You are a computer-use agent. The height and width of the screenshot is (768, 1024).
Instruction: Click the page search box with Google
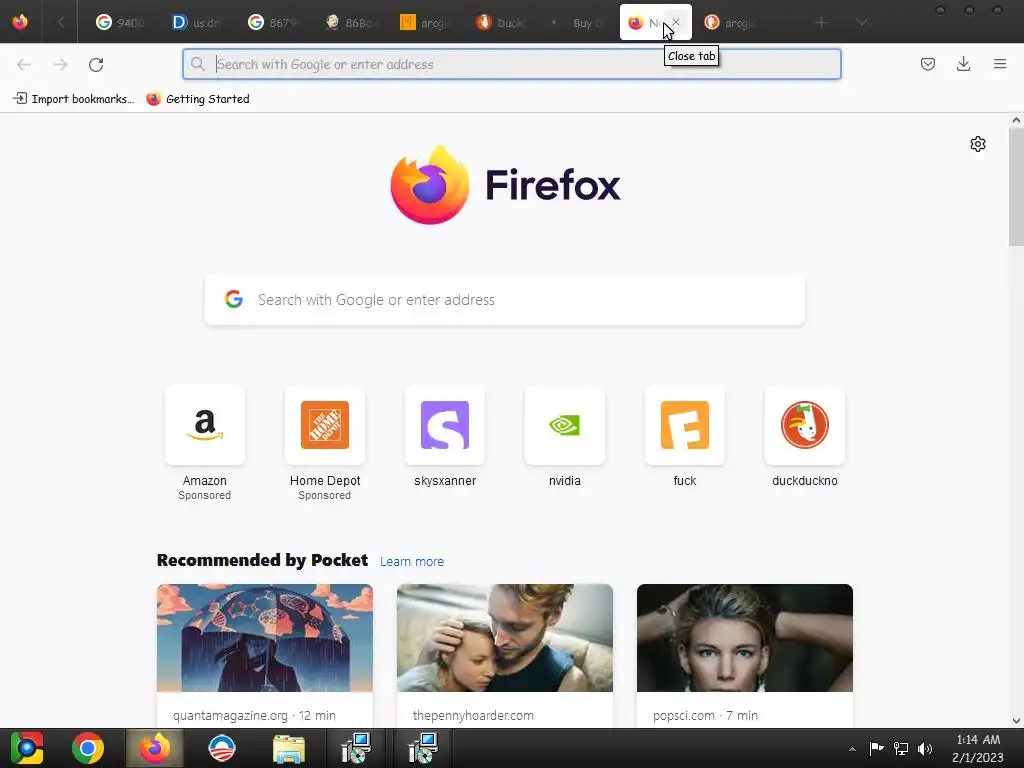505,300
